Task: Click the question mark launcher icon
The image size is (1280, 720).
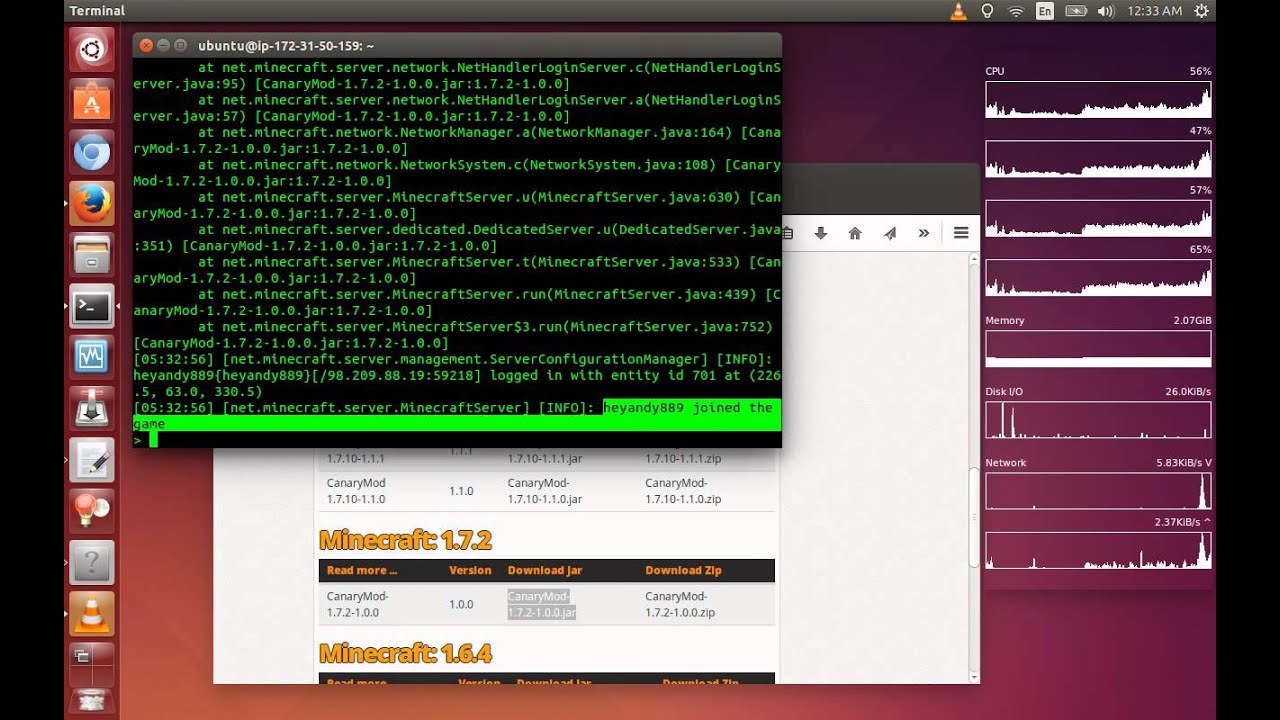Action: [91, 564]
